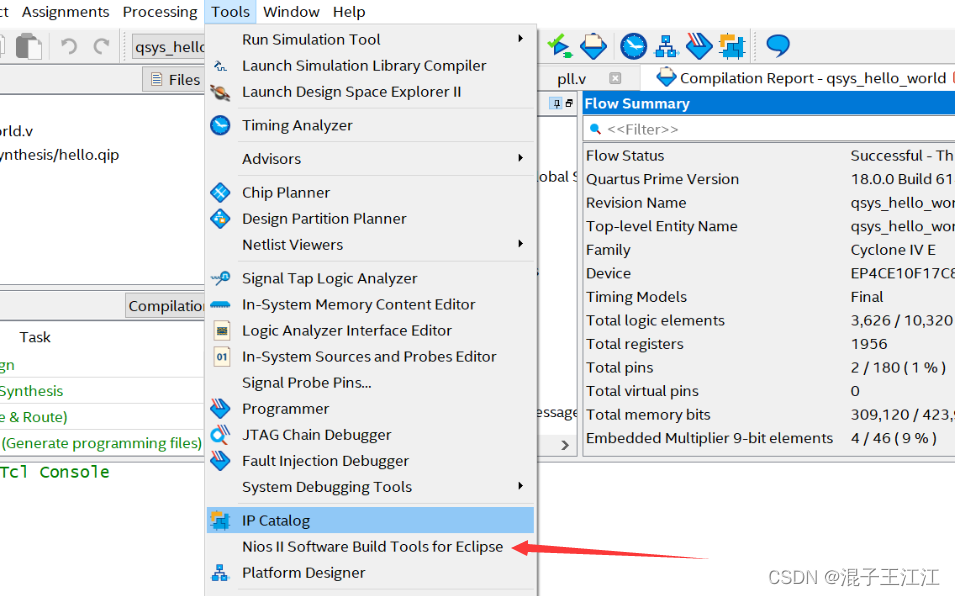Click the In-System Memory Content Editor icon
This screenshot has height=596, width=955.
point(220,304)
